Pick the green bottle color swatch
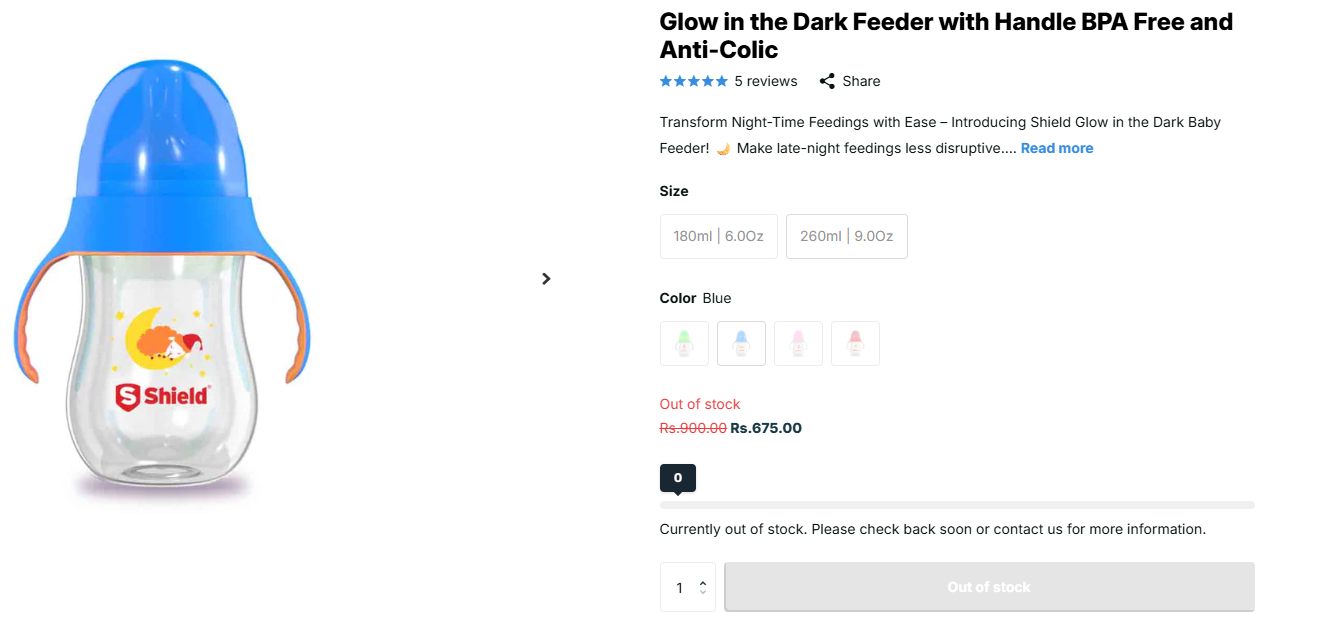Screen dimensions: 1318x627 click(684, 344)
